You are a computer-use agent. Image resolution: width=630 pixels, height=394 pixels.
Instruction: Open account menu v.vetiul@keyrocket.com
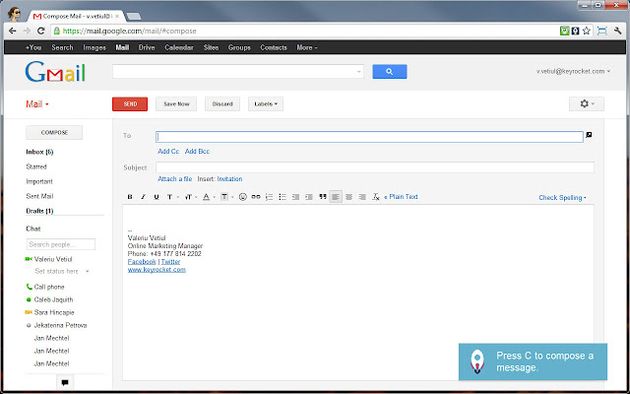(573, 71)
